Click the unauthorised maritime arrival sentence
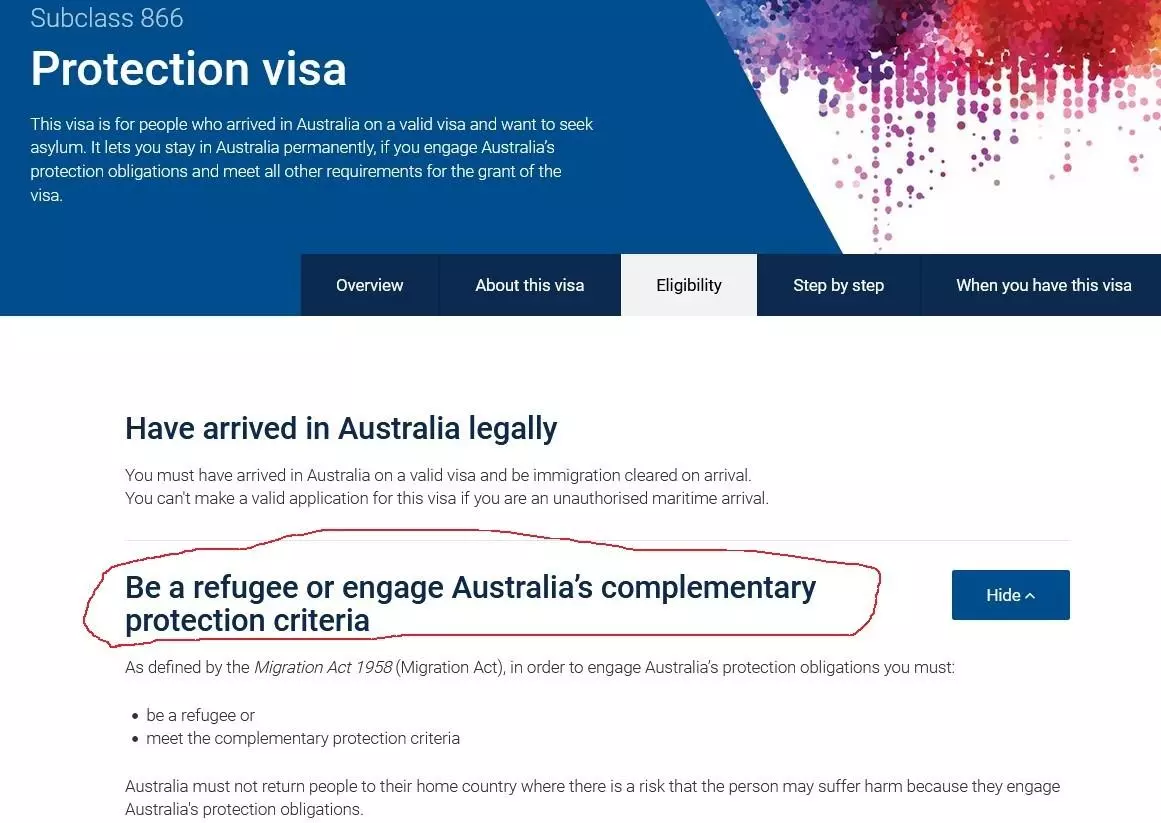 (446, 498)
